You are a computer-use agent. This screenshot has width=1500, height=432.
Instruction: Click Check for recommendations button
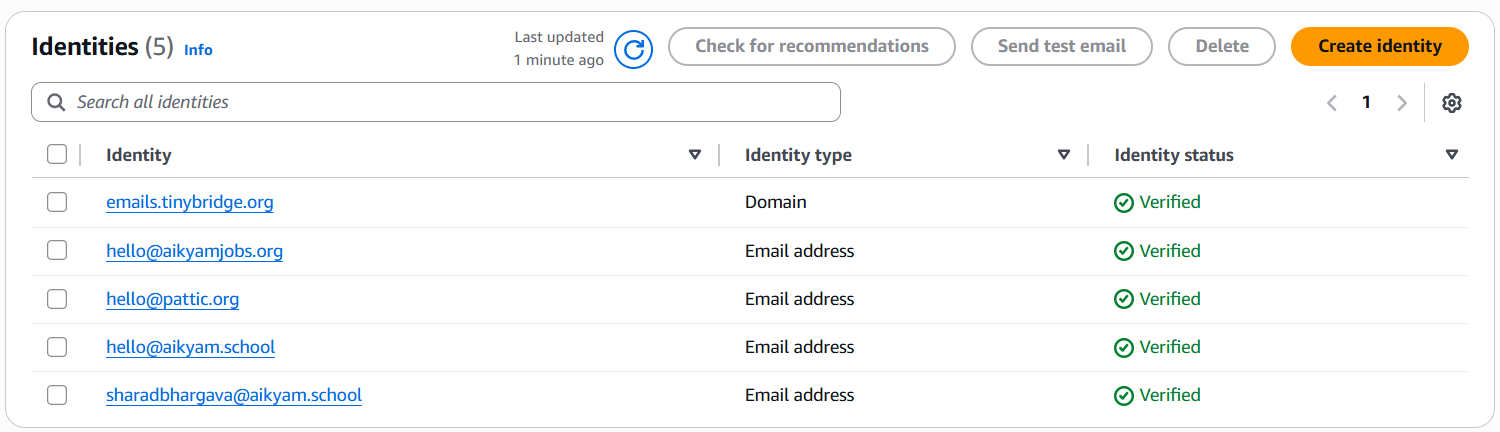pos(811,46)
